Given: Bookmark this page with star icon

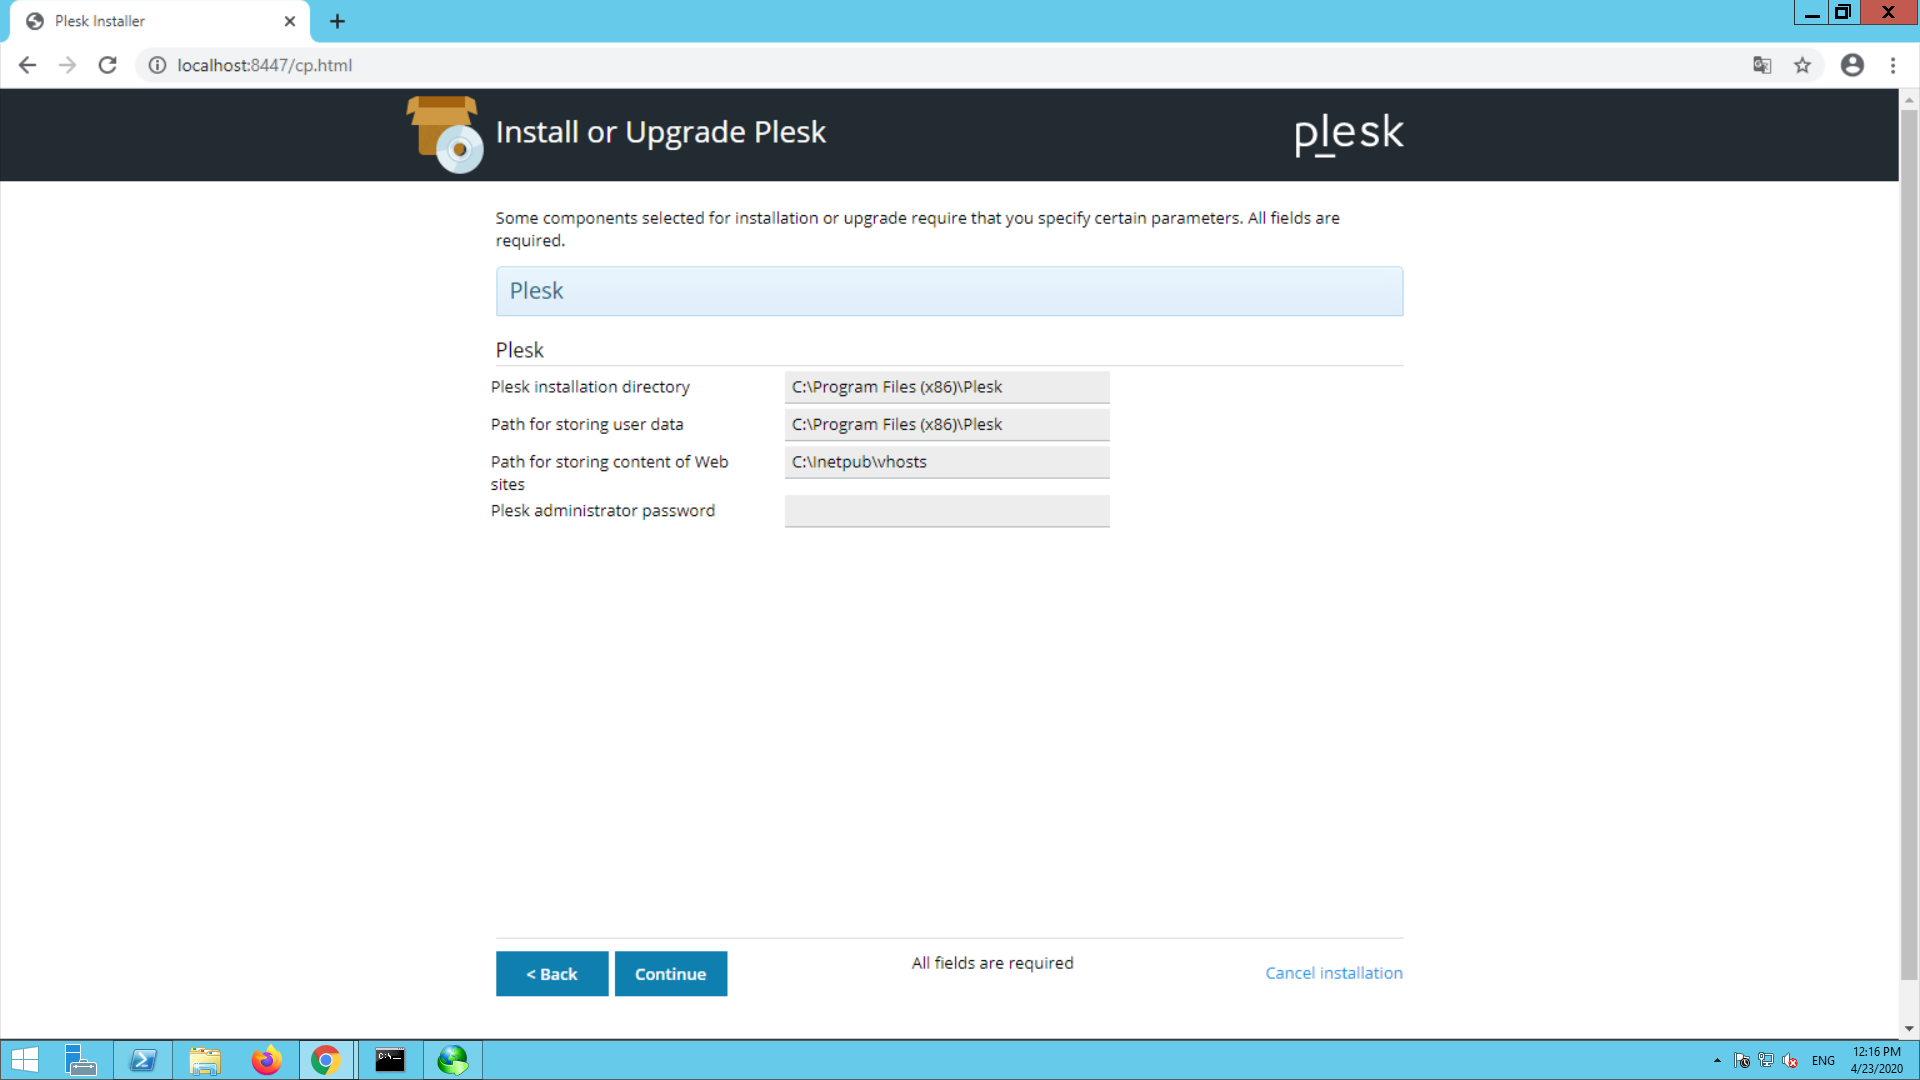Looking at the screenshot, I should pos(1802,65).
